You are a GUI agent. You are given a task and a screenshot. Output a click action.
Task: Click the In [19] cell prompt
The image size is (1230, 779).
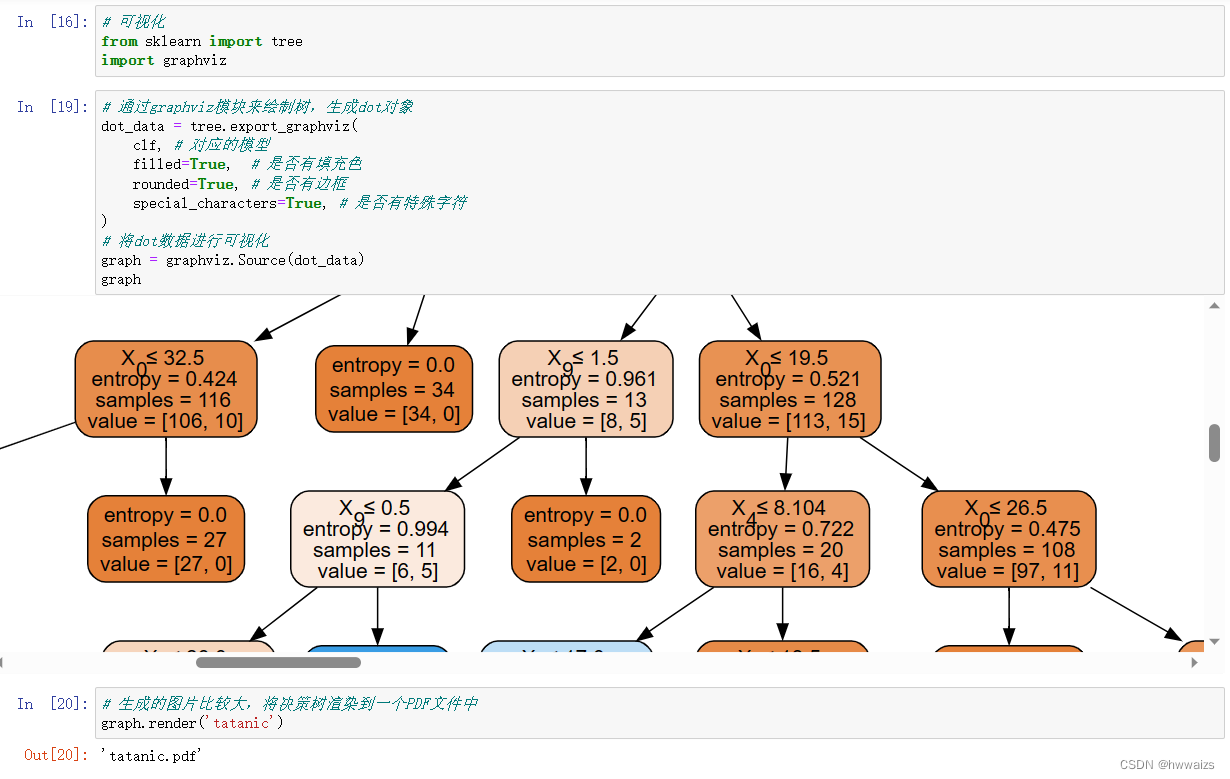[x=52, y=107]
